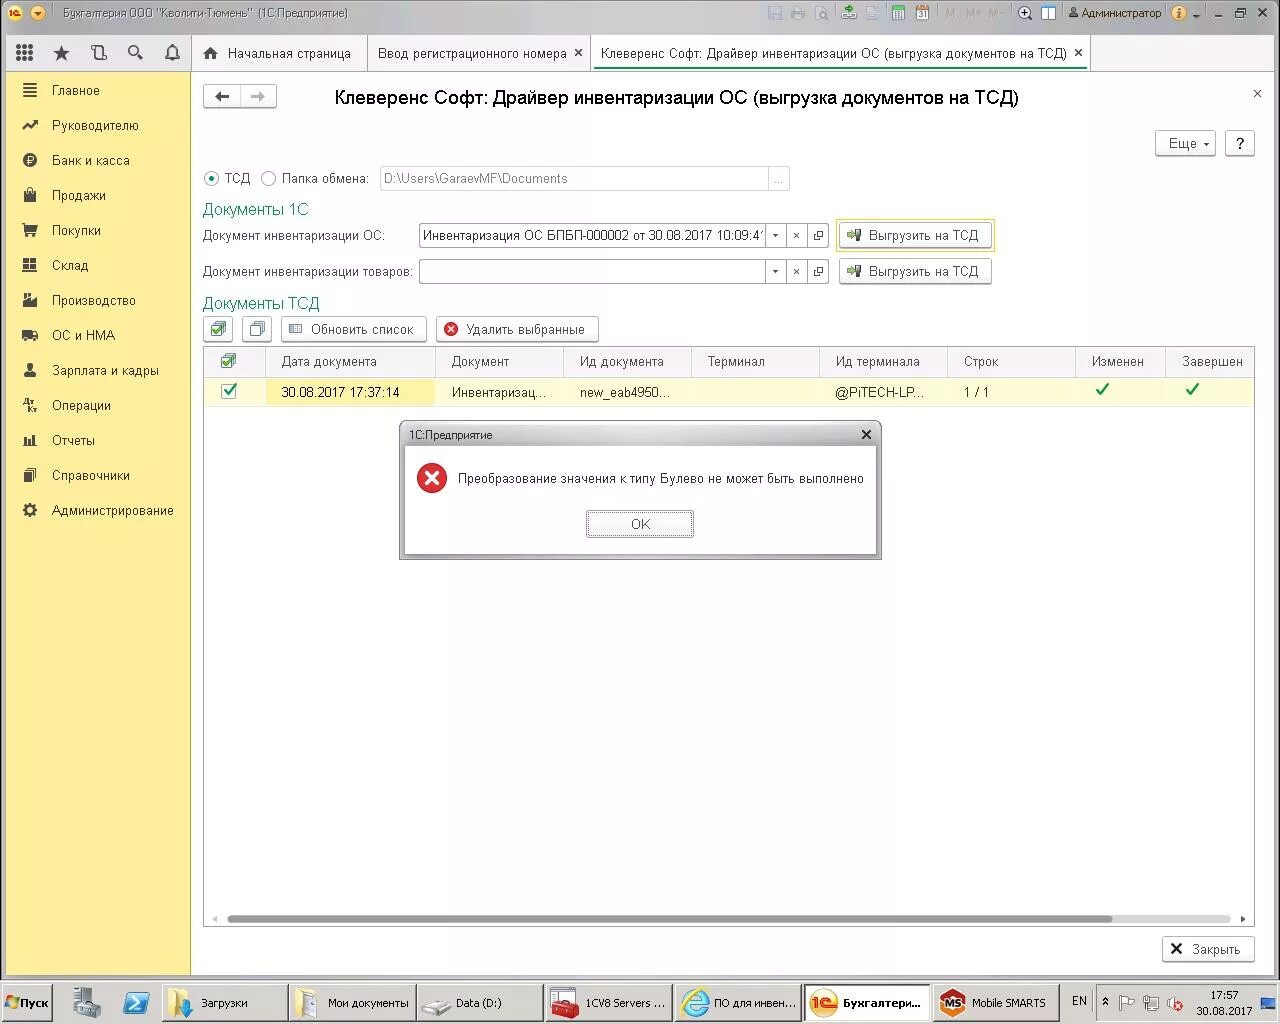Click the panel layout icon in title bar

(x=1048, y=13)
